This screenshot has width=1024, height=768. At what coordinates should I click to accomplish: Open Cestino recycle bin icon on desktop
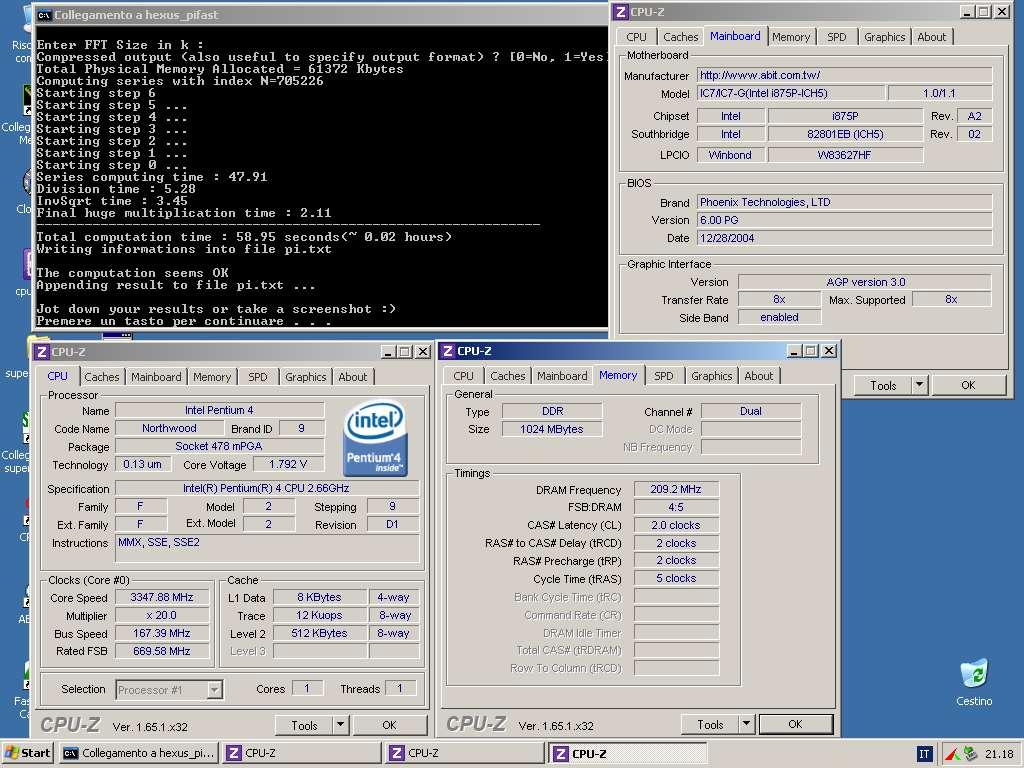(974, 682)
